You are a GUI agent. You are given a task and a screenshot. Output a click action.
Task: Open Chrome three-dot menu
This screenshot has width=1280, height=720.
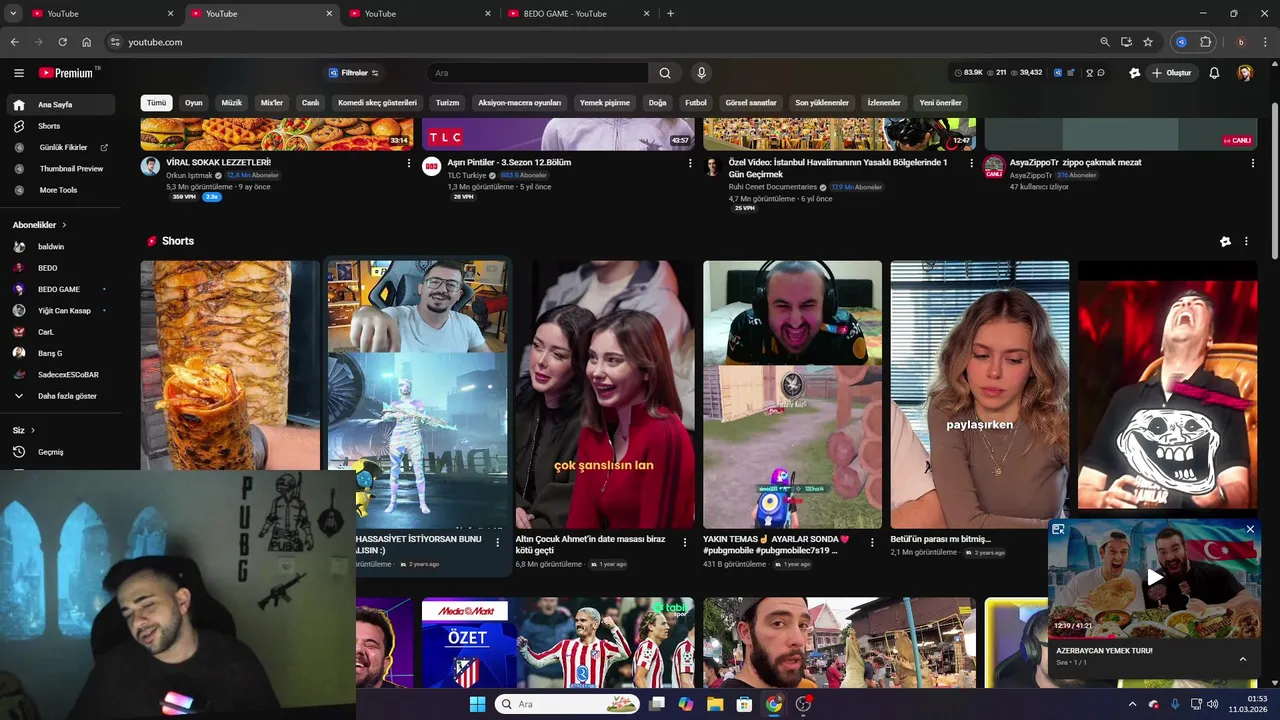coord(1264,42)
